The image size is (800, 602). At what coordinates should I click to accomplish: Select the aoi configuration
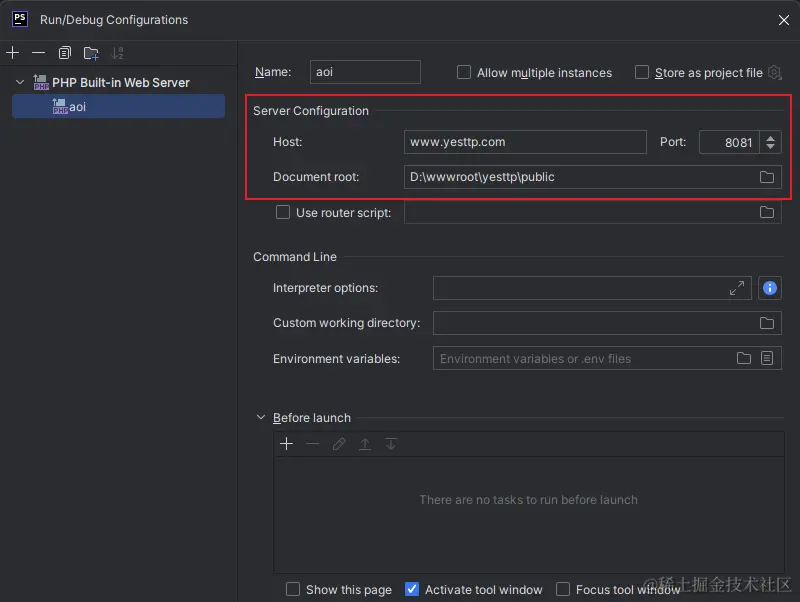(x=118, y=106)
